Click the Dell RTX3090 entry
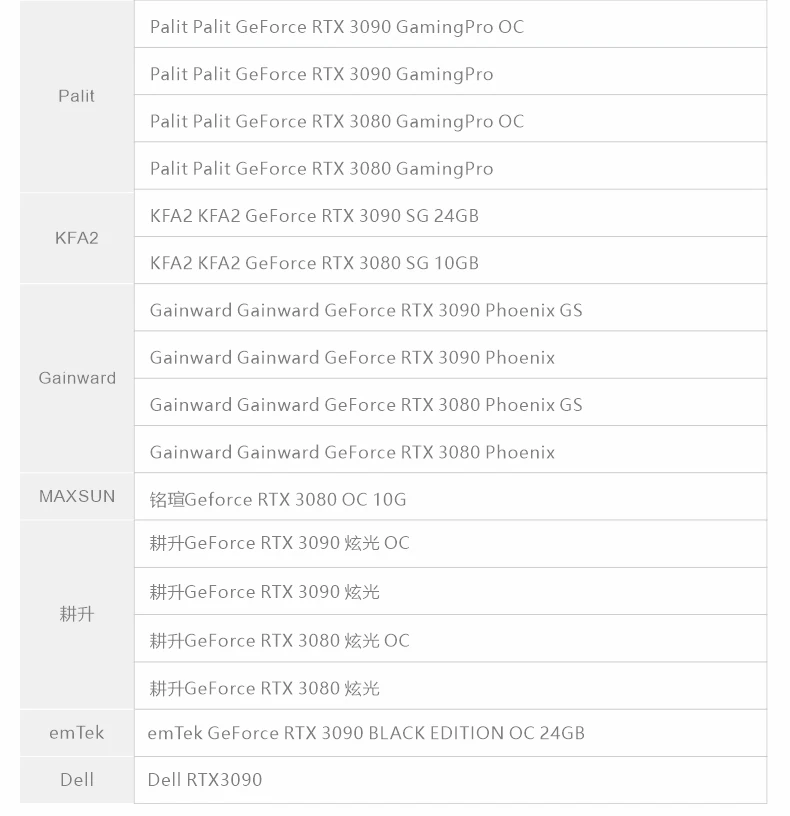 205,780
